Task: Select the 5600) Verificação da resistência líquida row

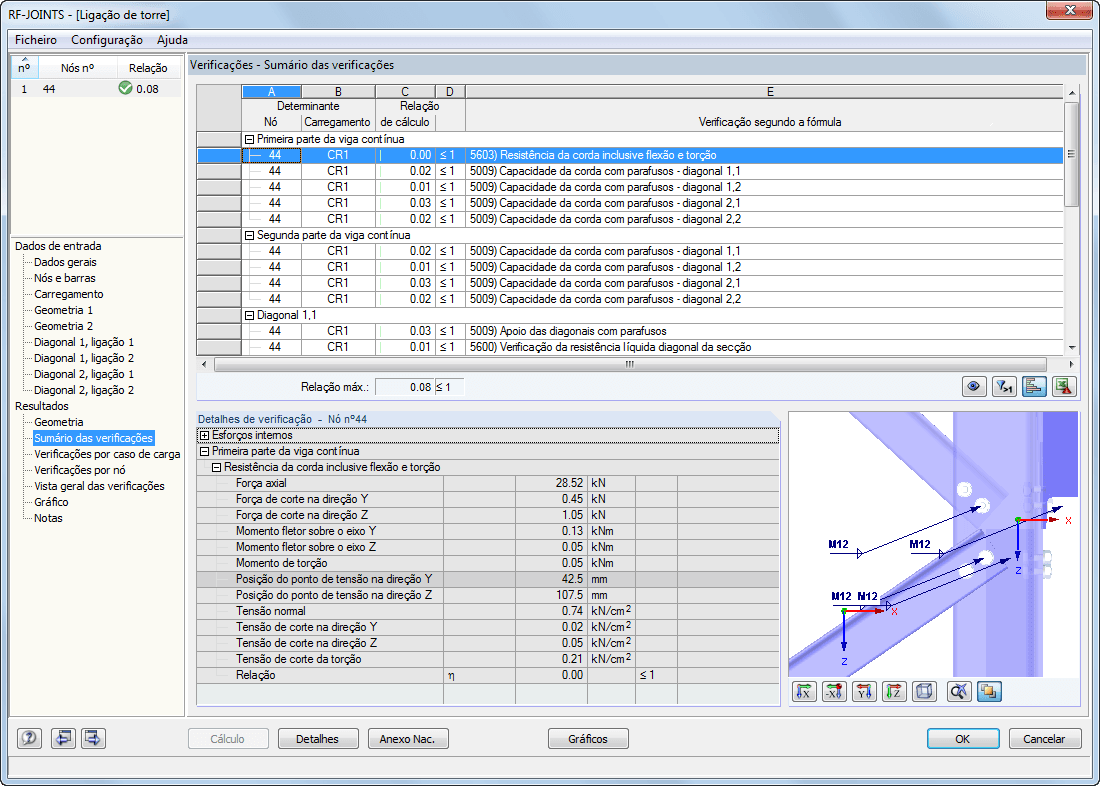Action: click(x=630, y=347)
